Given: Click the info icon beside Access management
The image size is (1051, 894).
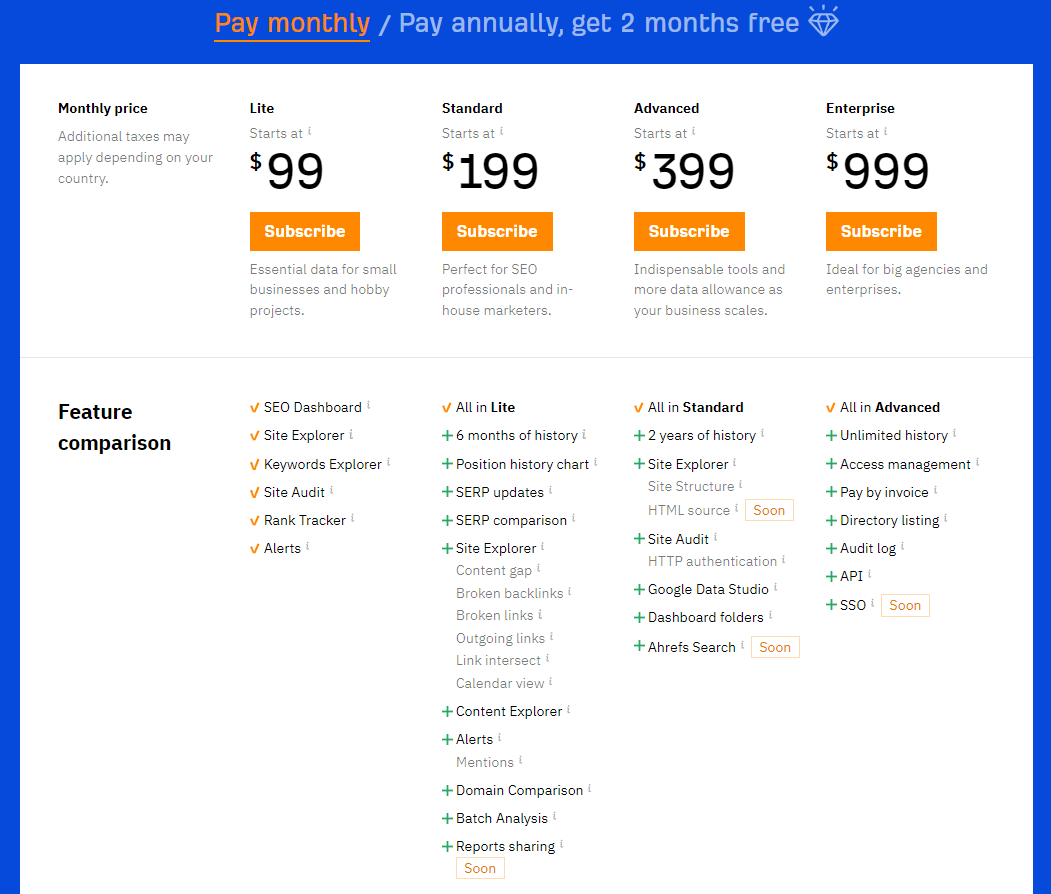Looking at the screenshot, I should (x=977, y=462).
